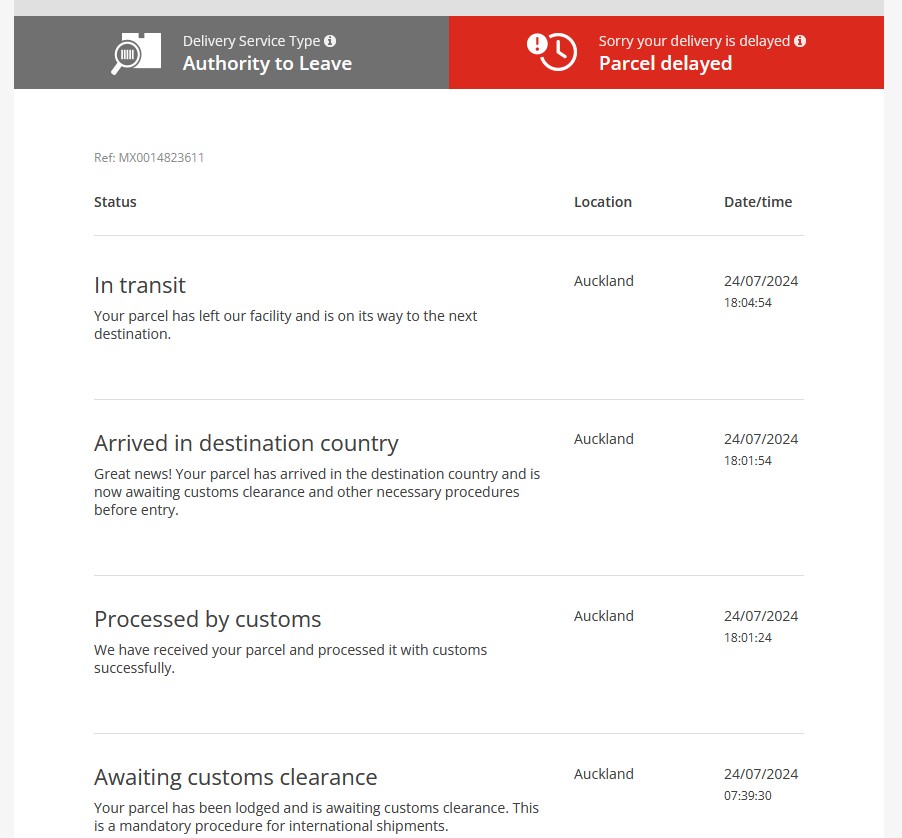
Task: Click Arrived in destination country heading
Action: [x=246, y=443]
